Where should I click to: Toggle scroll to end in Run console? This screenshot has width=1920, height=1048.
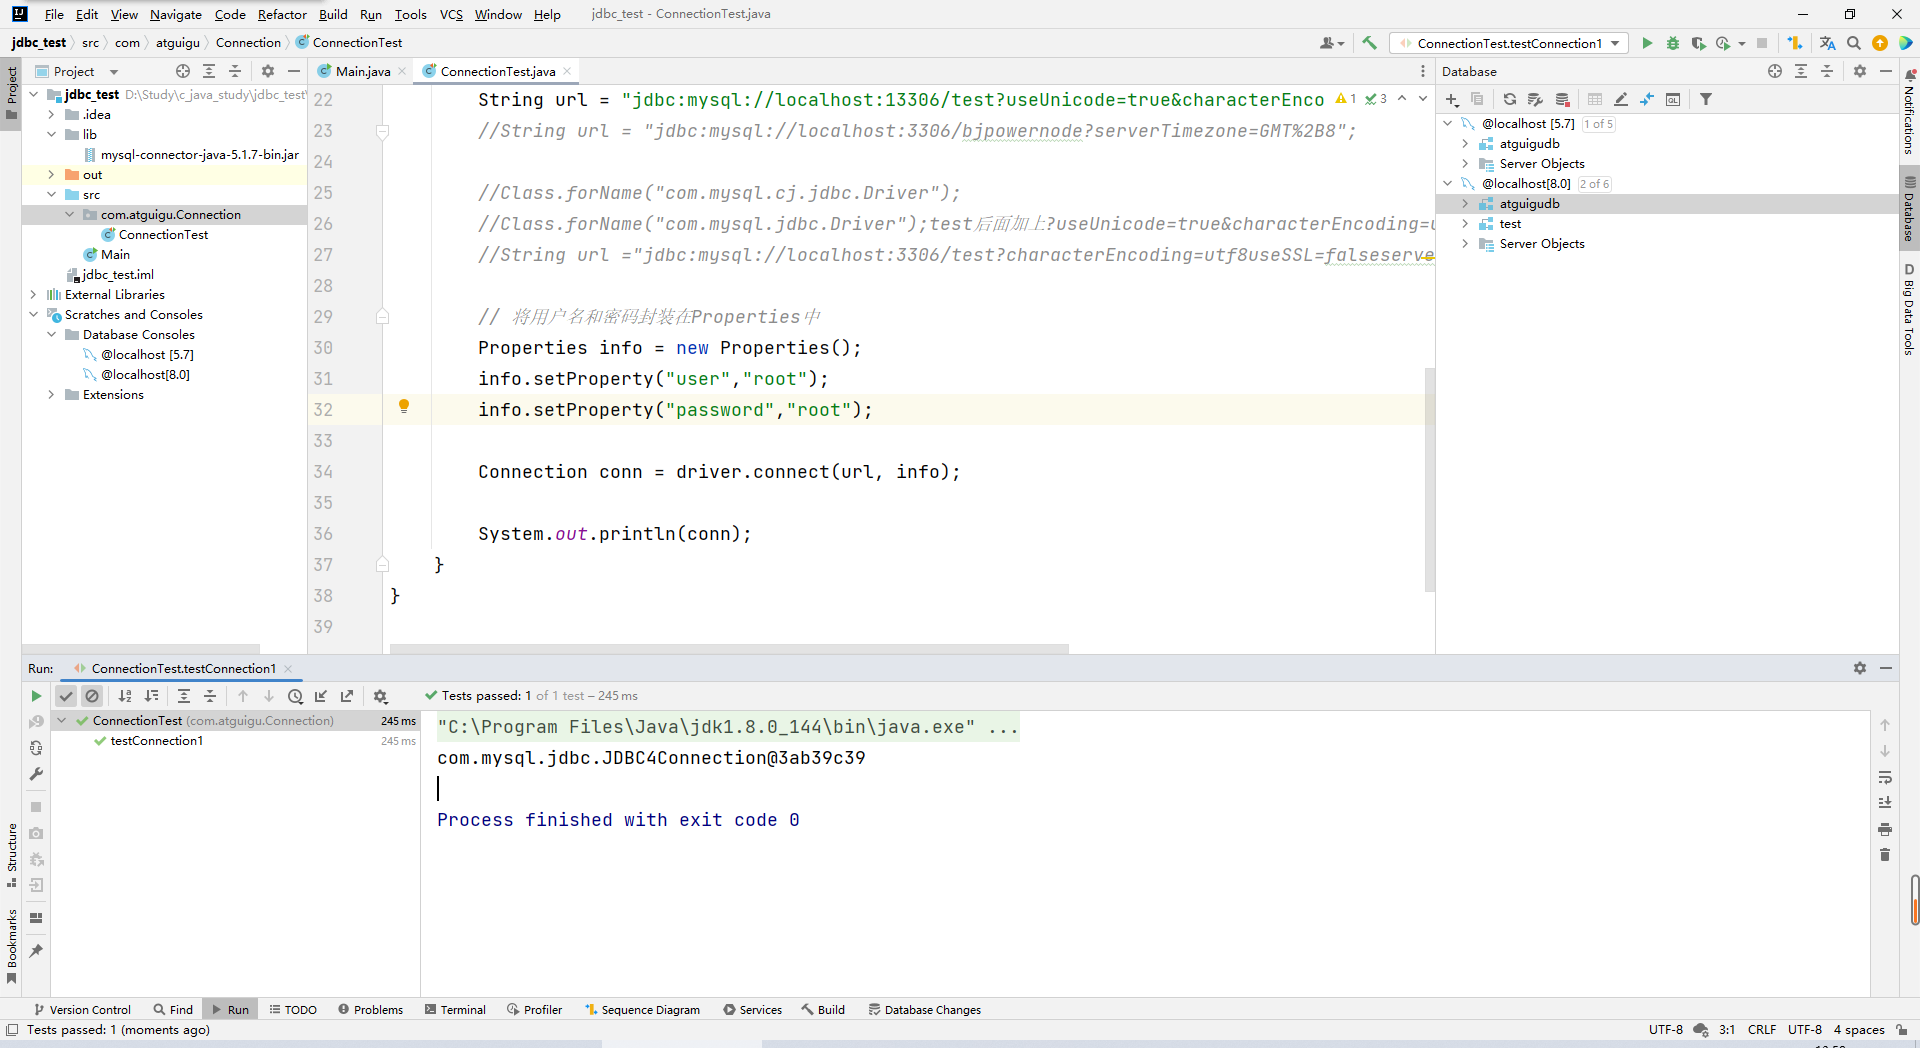[x=1885, y=803]
